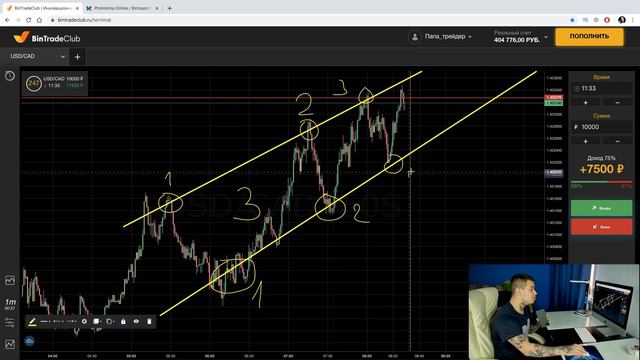The width and height of the screenshot is (640, 360).
Task: Decrease expiry time with minus
Action: 618,103
